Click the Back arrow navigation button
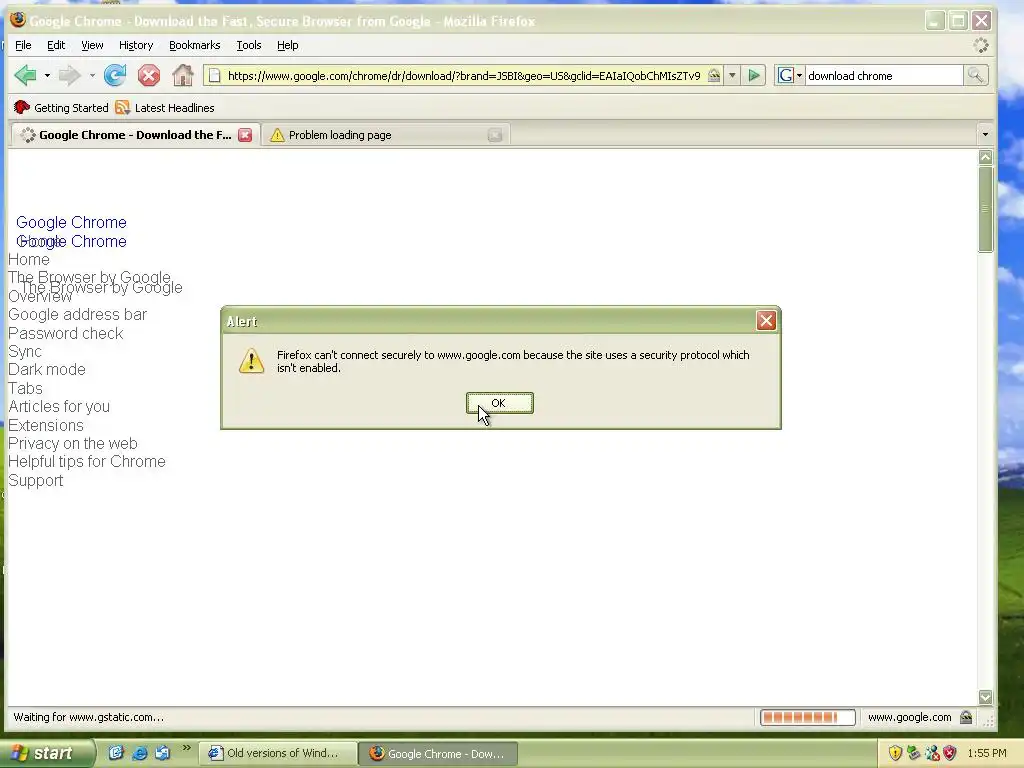1024x768 pixels. tap(25, 76)
